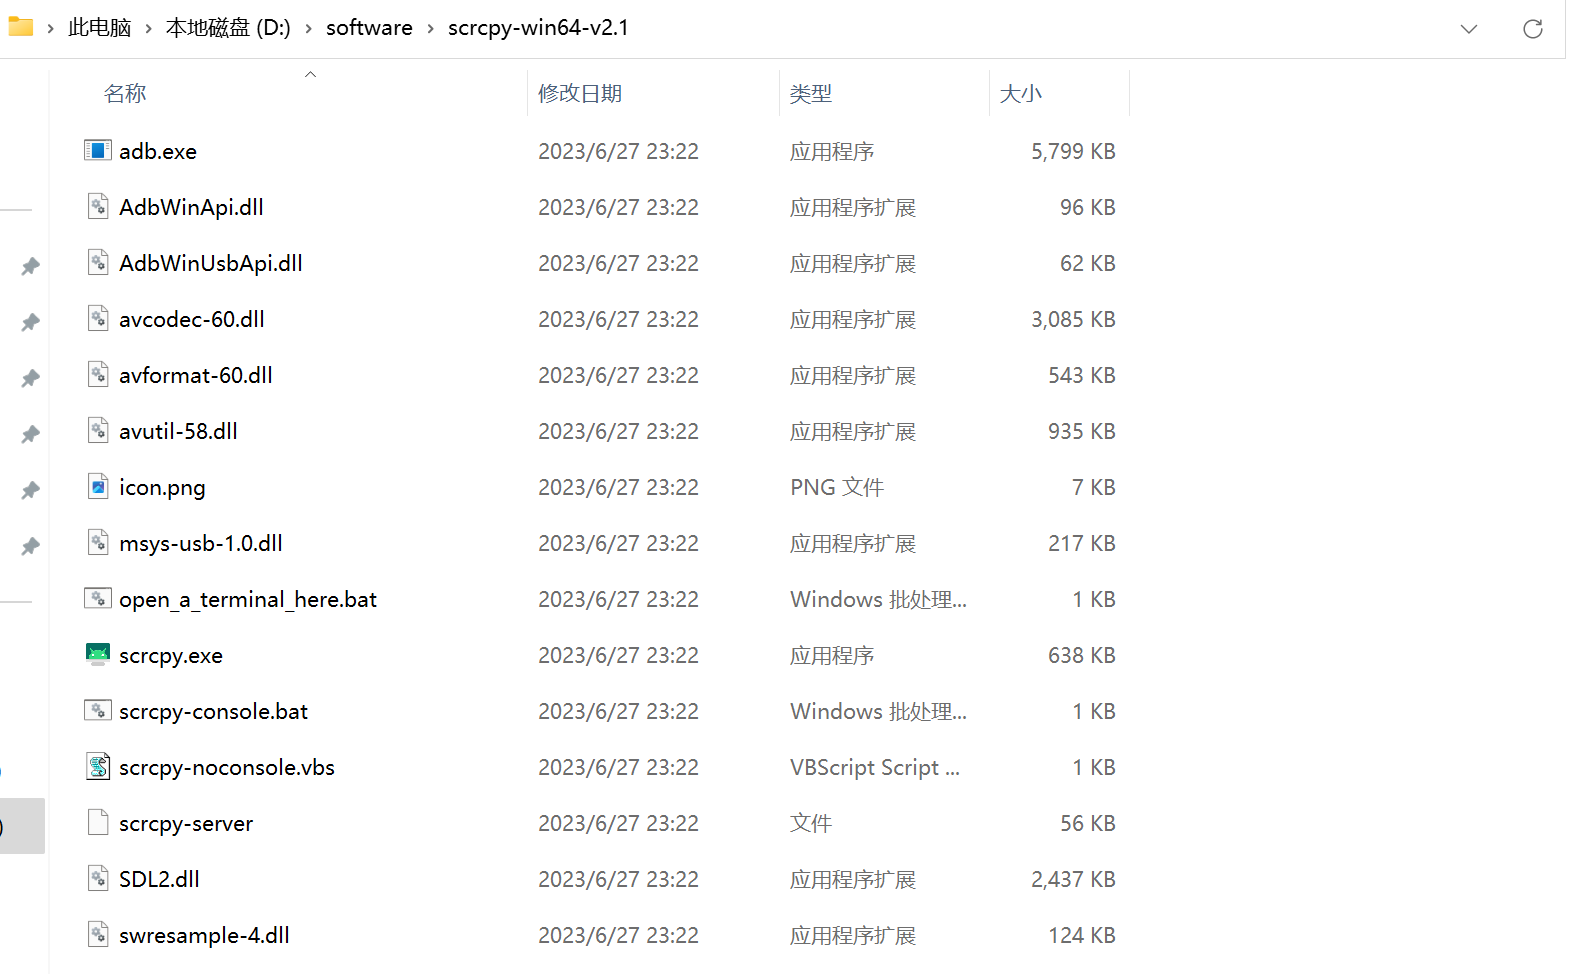Screen dimensions: 1575x974
Task: Click the AdbWinUsbApi.dll file icon
Action: click(97, 263)
